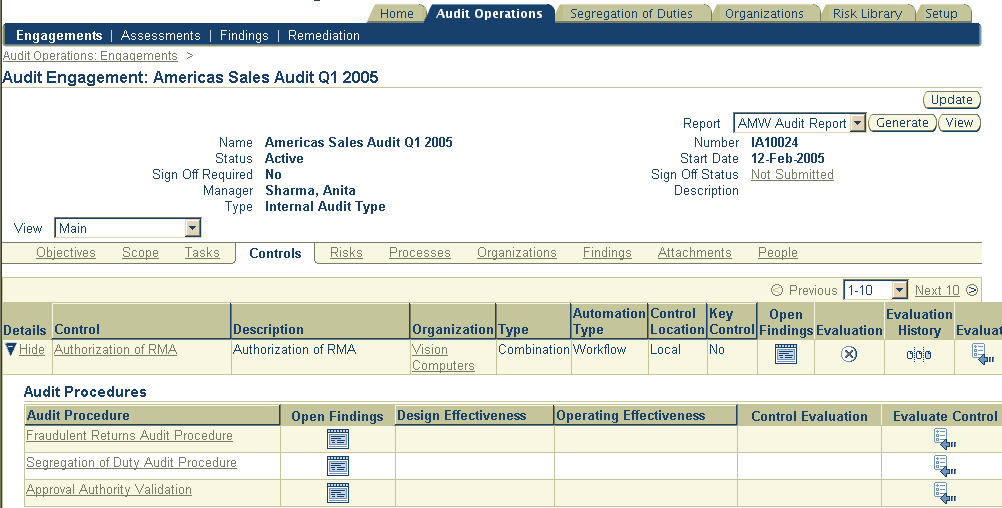Click the Next 10 link
The image size is (1002, 508).
(x=937, y=290)
